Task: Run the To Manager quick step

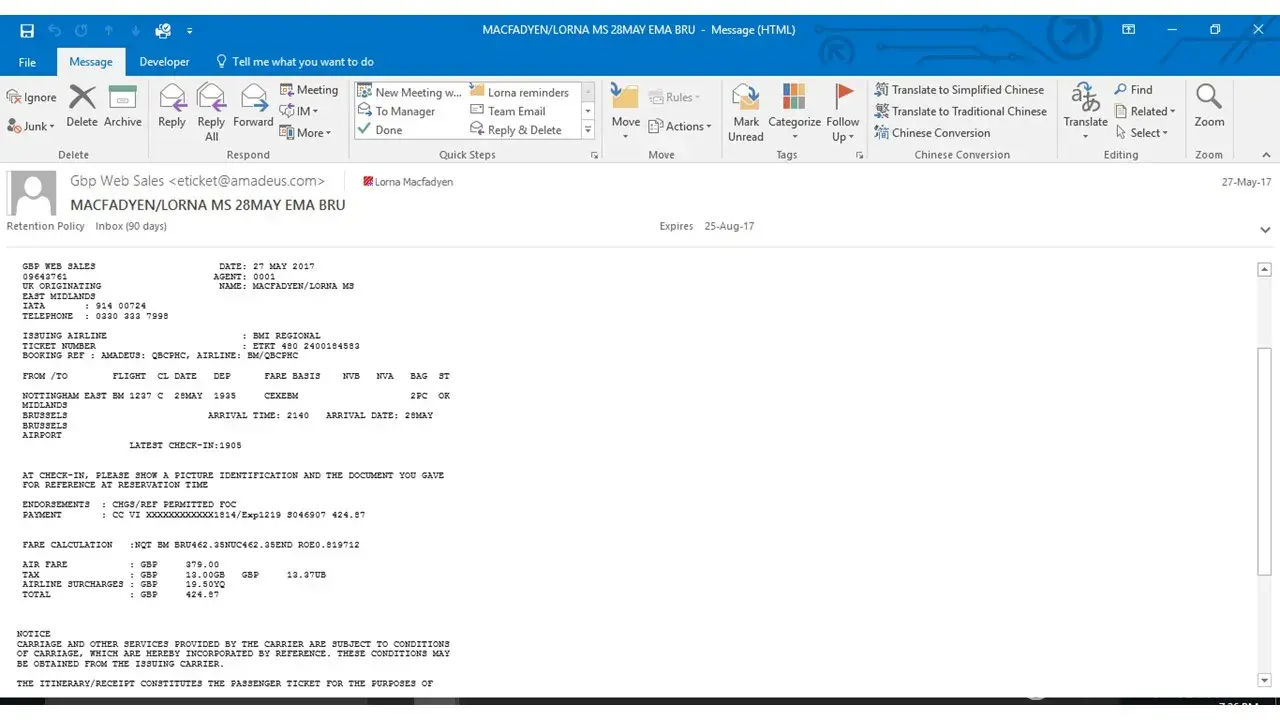Action: (397, 111)
